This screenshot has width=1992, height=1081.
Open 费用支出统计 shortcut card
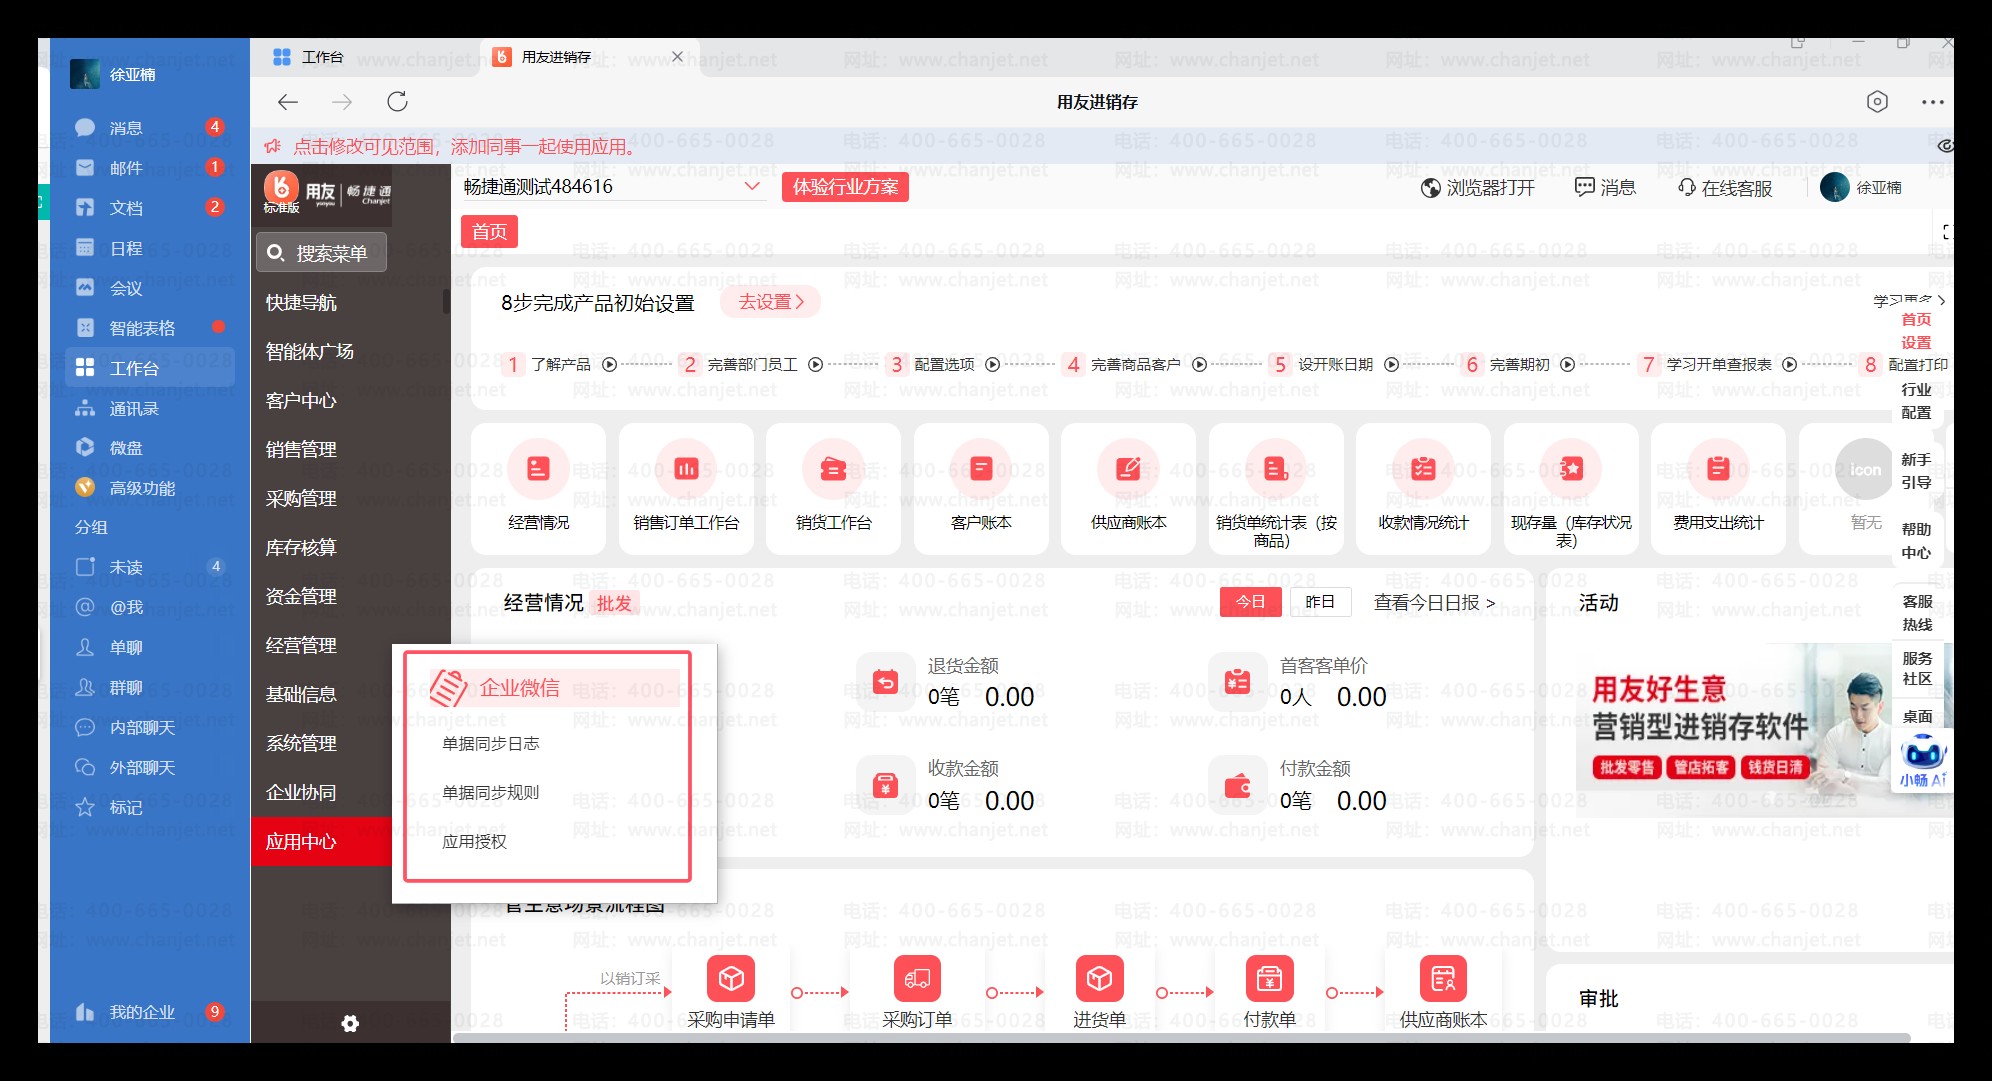(x=1718, y=488)
